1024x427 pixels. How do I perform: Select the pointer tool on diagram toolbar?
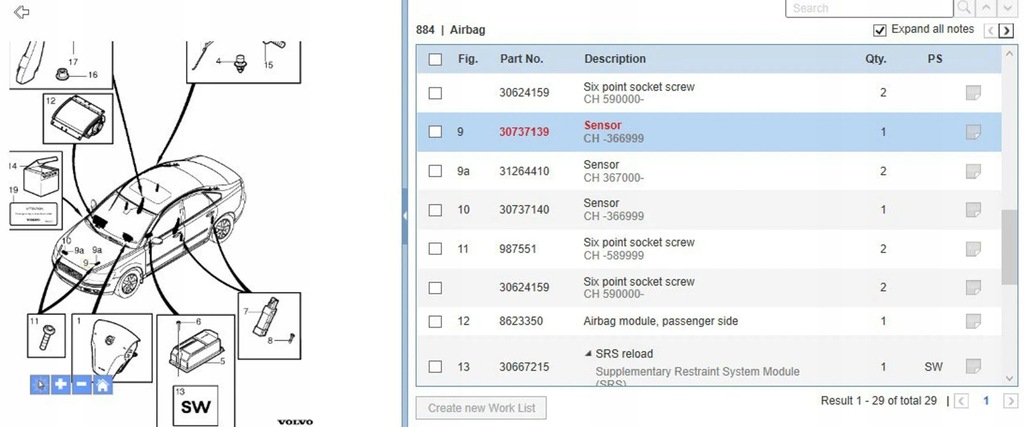point(41,384)
